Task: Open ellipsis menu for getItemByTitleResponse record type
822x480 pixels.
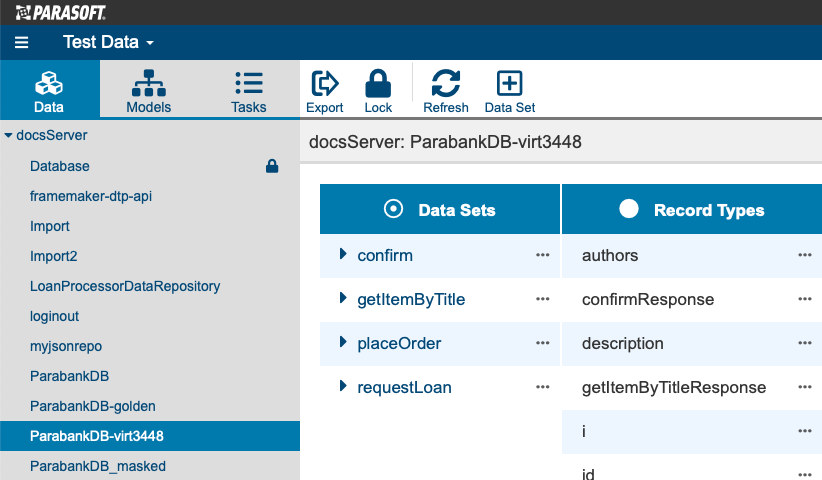Action: (x=805, y=387)
